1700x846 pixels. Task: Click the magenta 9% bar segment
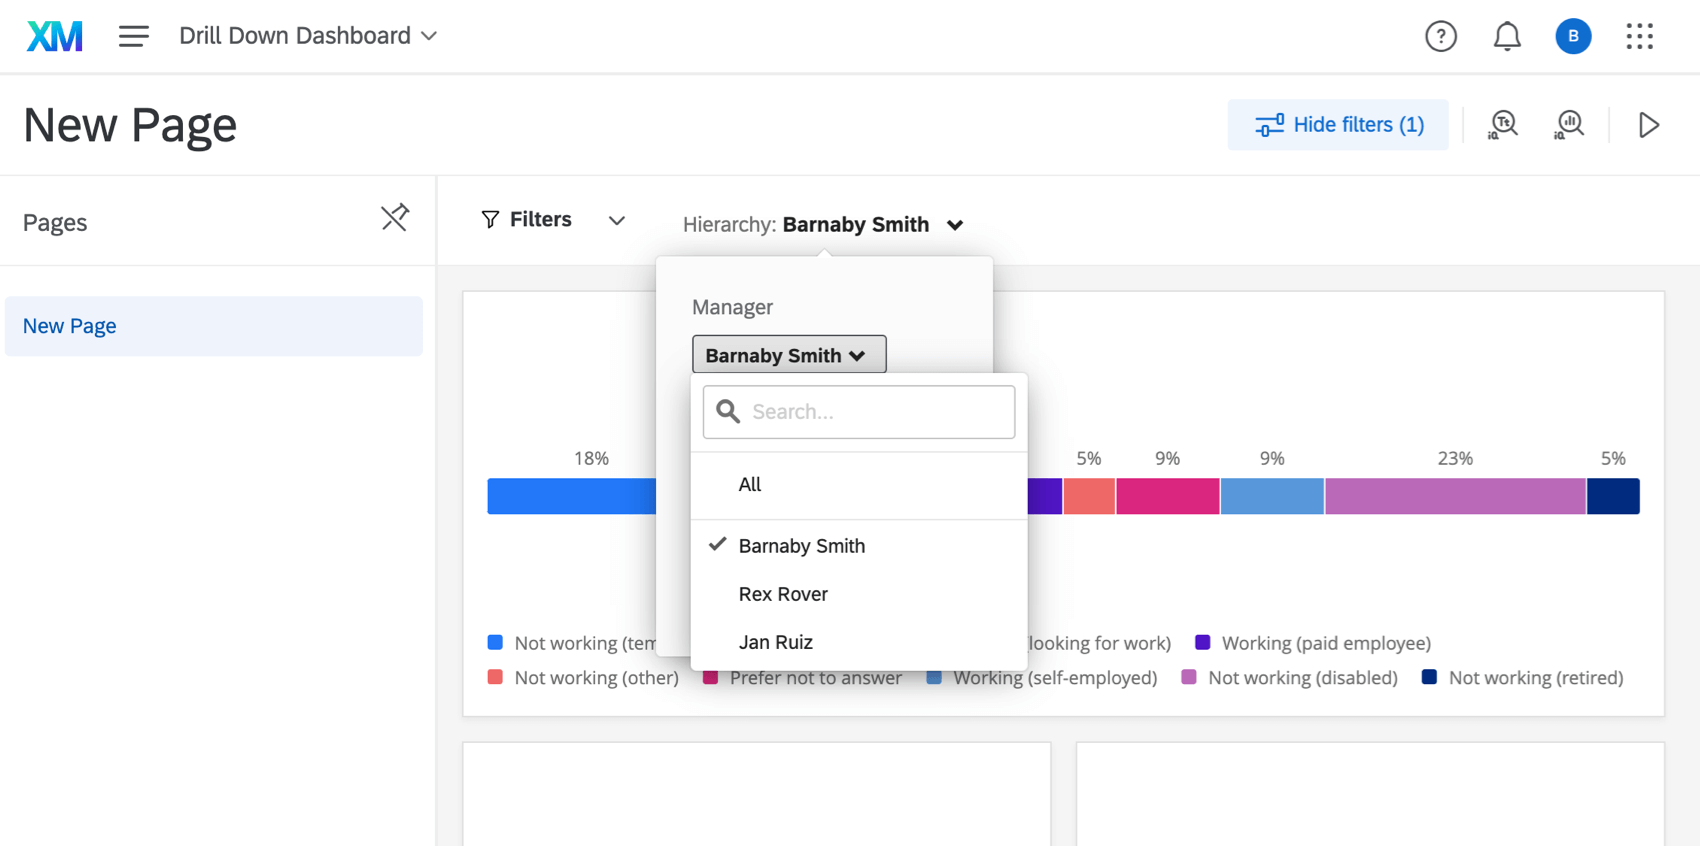click(1168, 496)
